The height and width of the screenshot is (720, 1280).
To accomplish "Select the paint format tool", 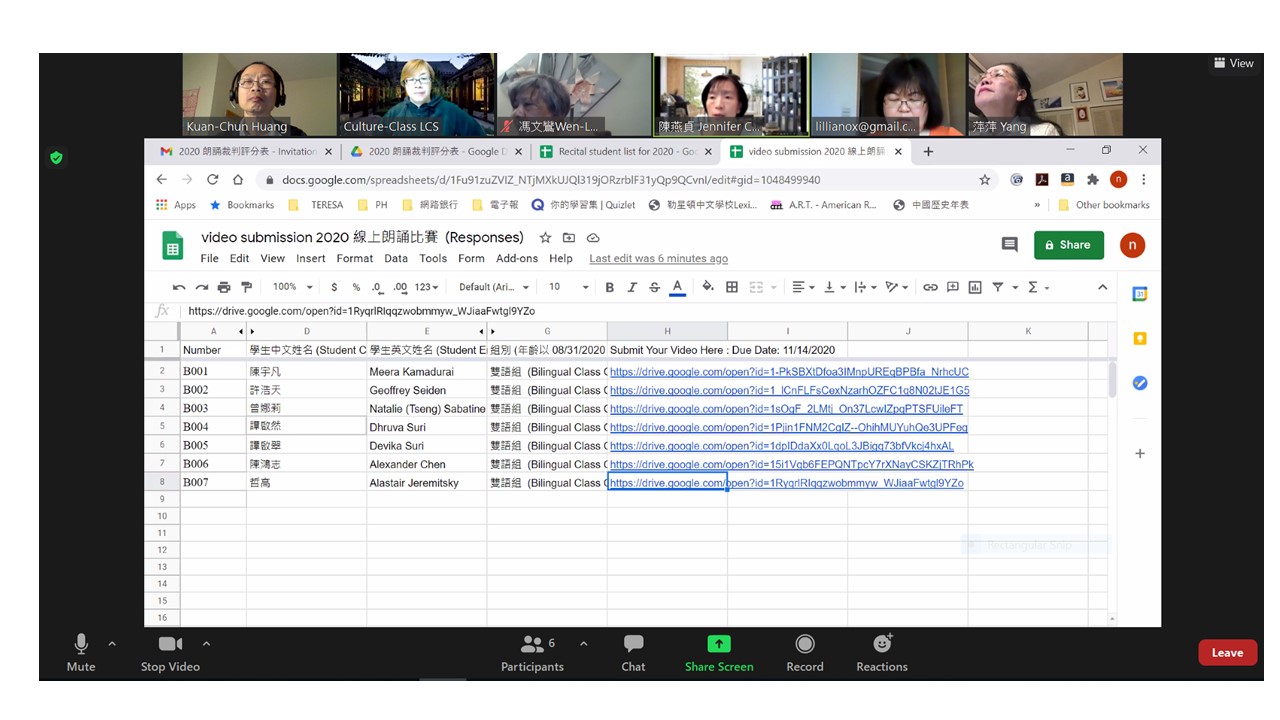I will click(246, 287).
